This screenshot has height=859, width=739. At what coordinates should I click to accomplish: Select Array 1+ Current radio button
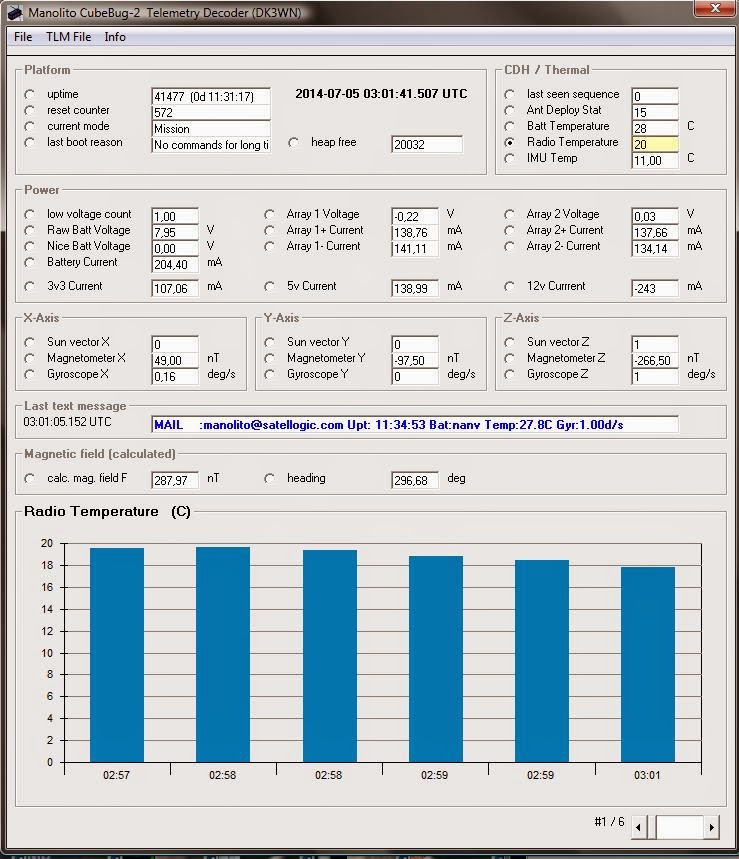tap(269, 230)
